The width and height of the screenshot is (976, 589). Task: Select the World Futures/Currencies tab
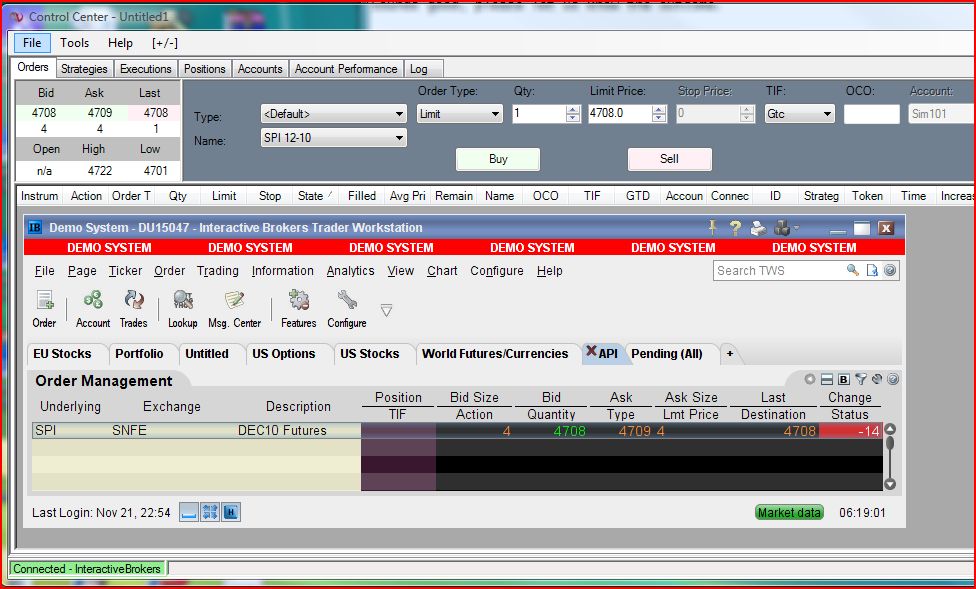pos(495,354)
